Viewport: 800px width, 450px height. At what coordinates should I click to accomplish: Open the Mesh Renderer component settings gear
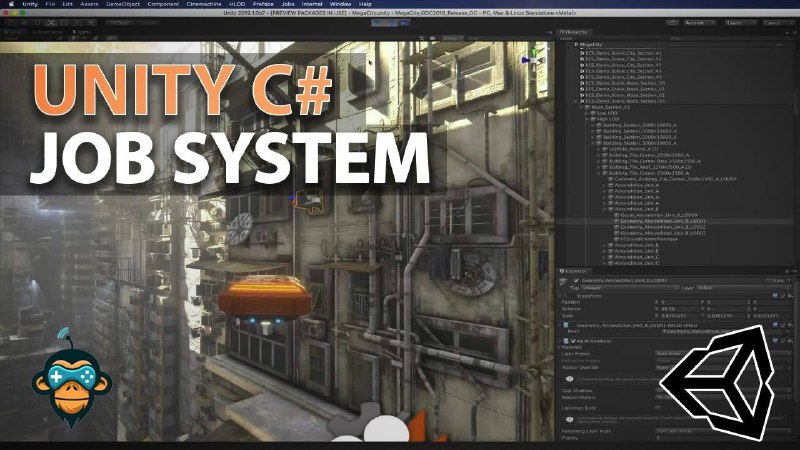(790, 341)
